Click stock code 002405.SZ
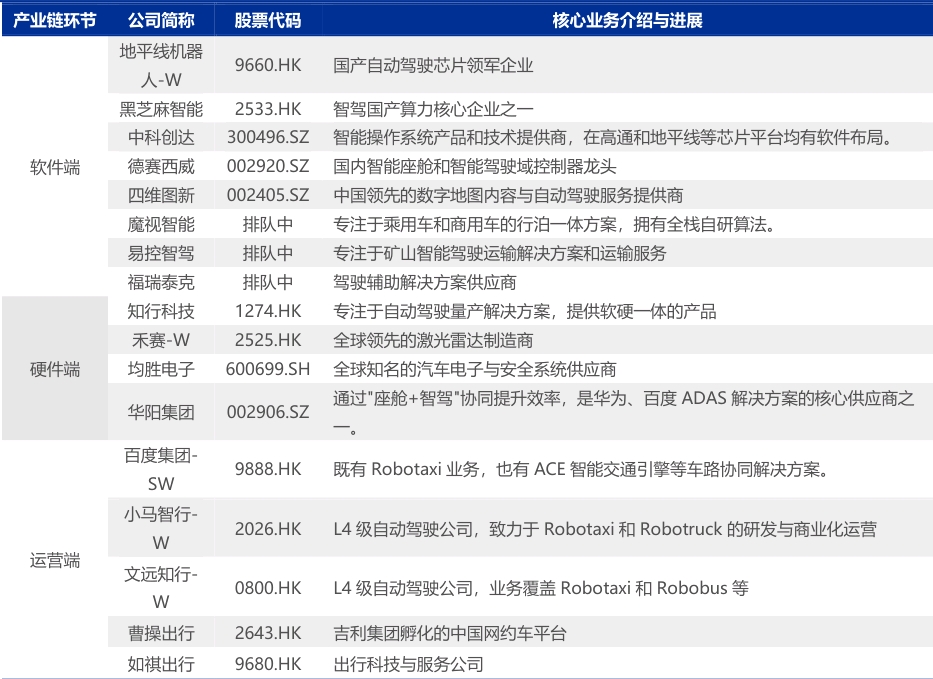The image size is (933, 679). coord(268,195)
